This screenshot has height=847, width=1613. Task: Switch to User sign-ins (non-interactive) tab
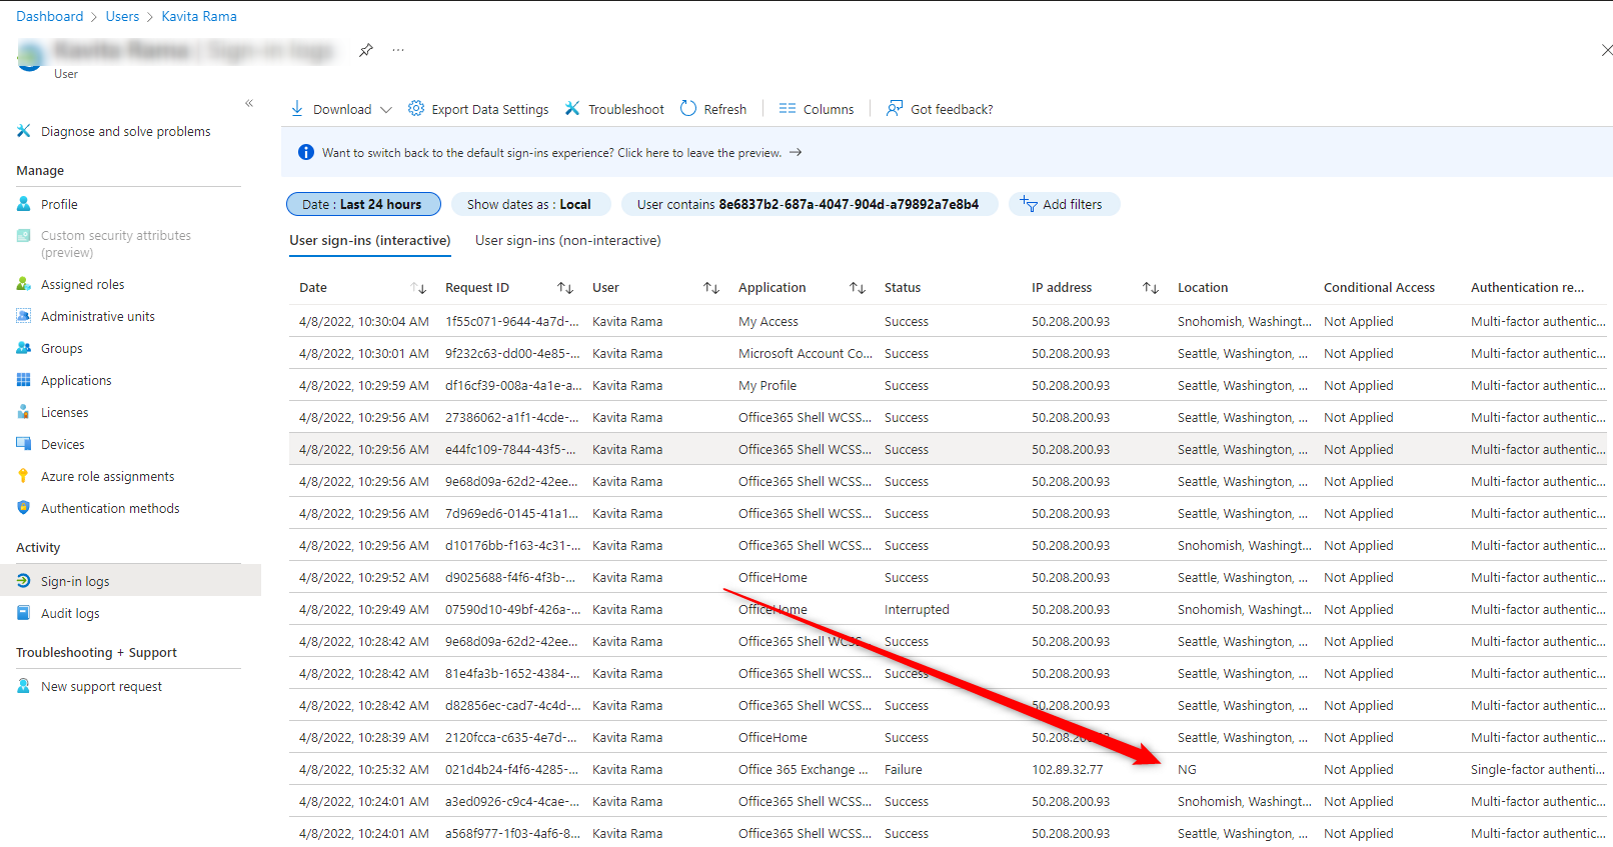coord(567,240)
